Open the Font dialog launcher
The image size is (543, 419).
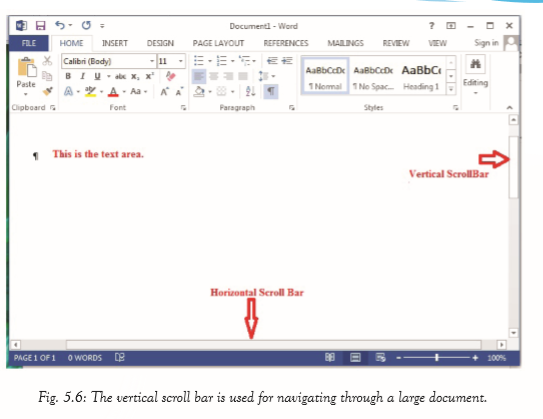point(183,108)
